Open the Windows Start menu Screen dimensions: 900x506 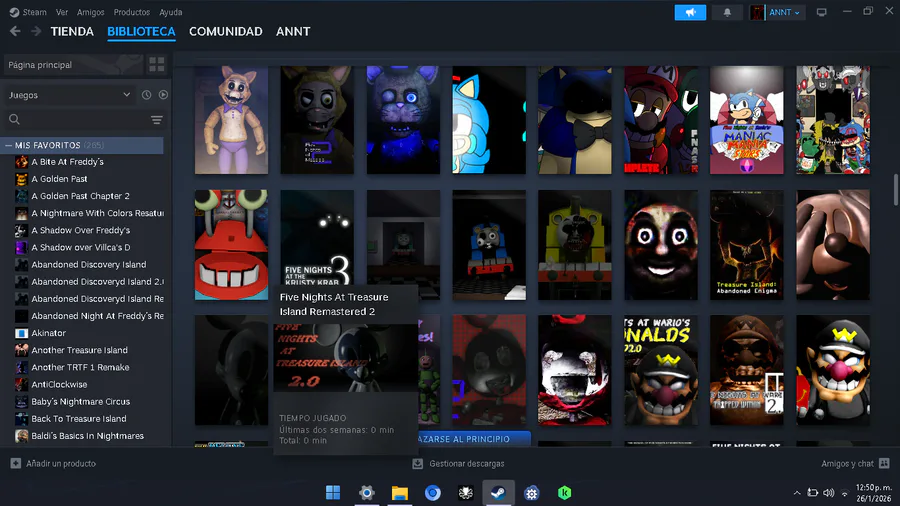[333, 493]
